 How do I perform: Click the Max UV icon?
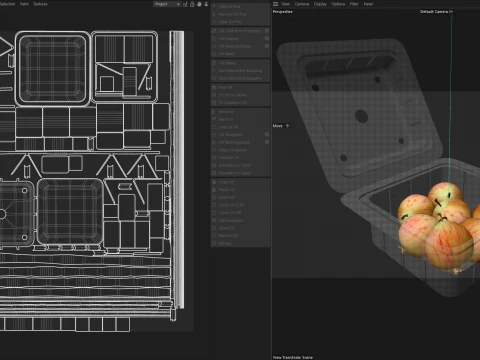click(x=214, y=87)
